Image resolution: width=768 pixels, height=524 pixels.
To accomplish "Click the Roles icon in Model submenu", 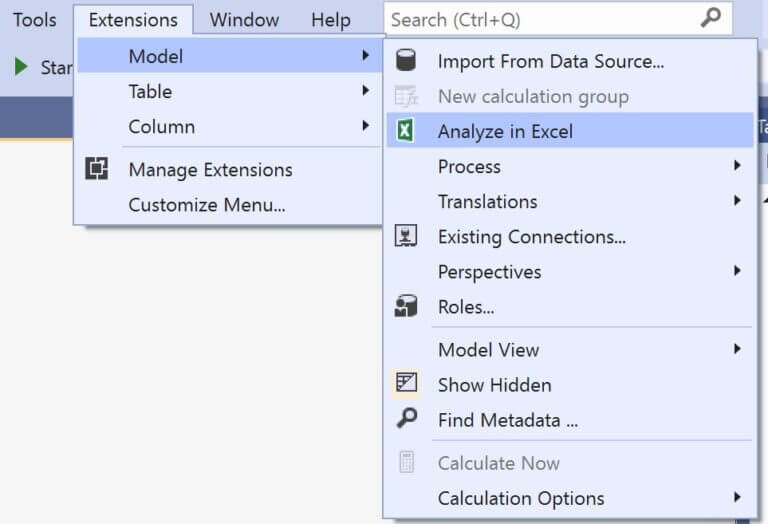I will (406, 307).
